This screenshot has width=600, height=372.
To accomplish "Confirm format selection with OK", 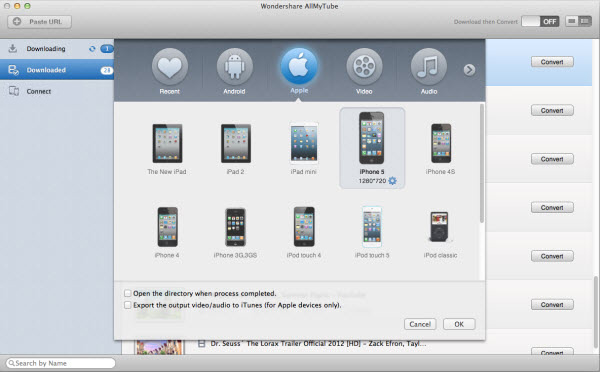I will 459,324.
